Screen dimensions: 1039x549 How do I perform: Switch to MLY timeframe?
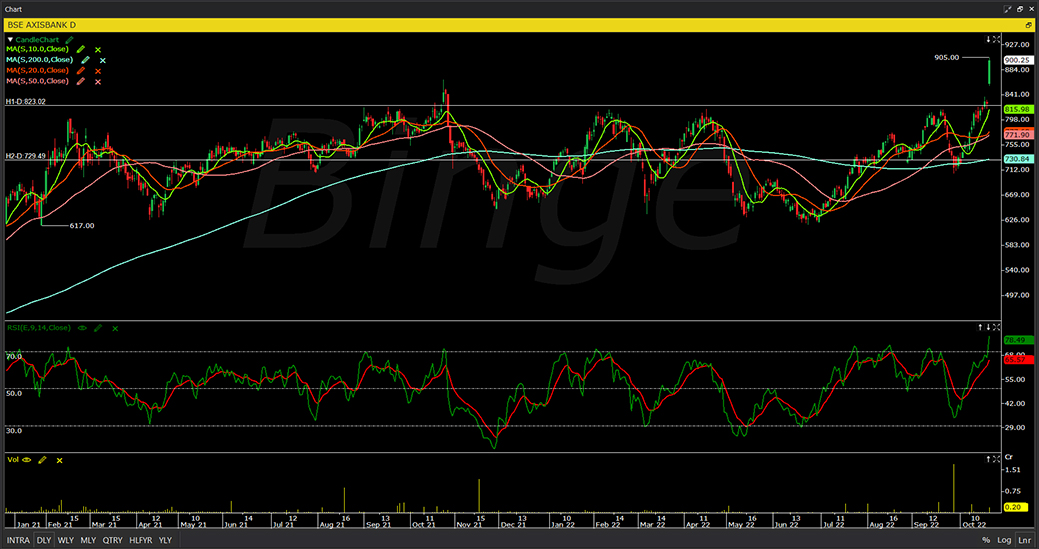[88, 540]
